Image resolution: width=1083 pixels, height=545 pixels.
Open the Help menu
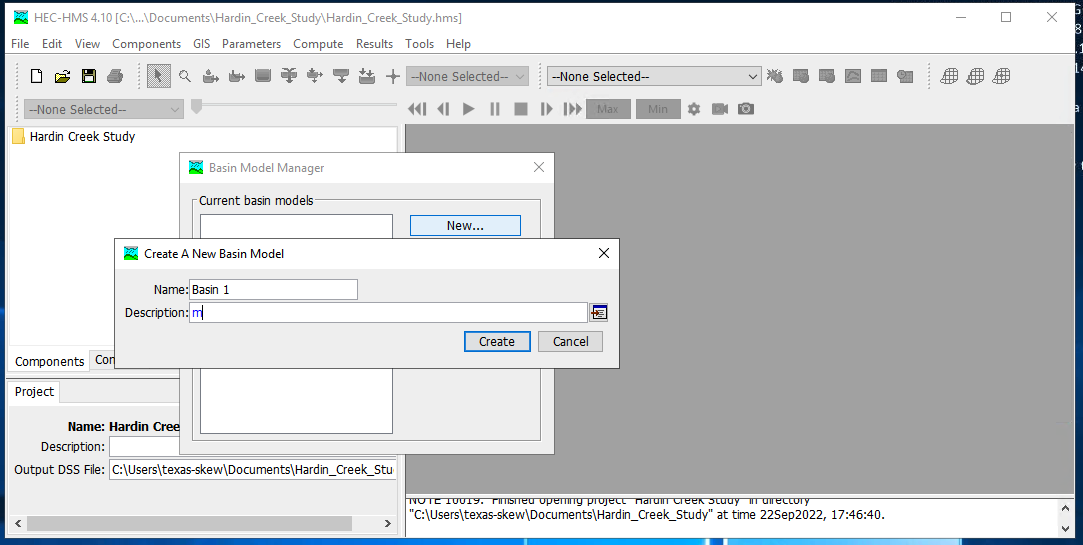(458, 44)
